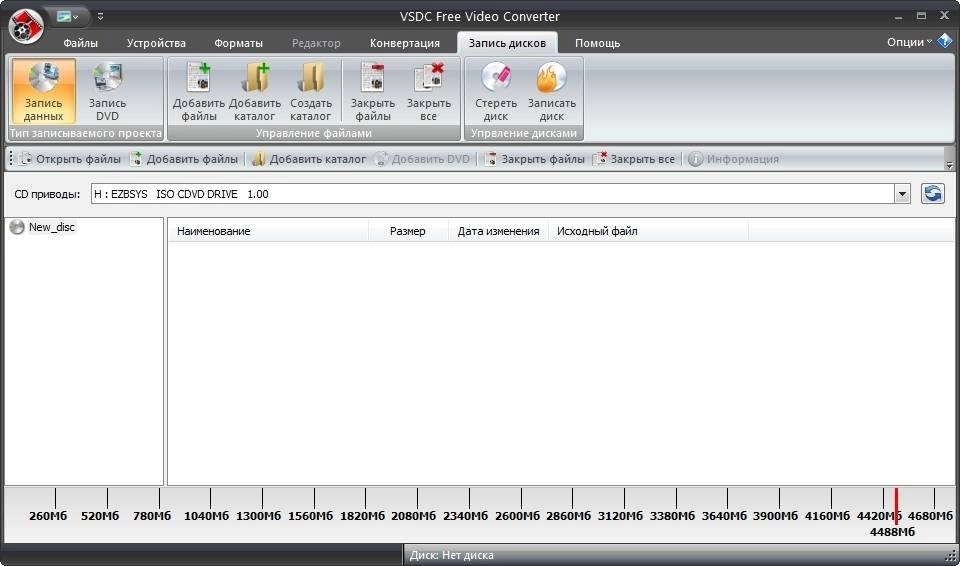Click the quick access toolbar image icon

[x=64, y=17]
